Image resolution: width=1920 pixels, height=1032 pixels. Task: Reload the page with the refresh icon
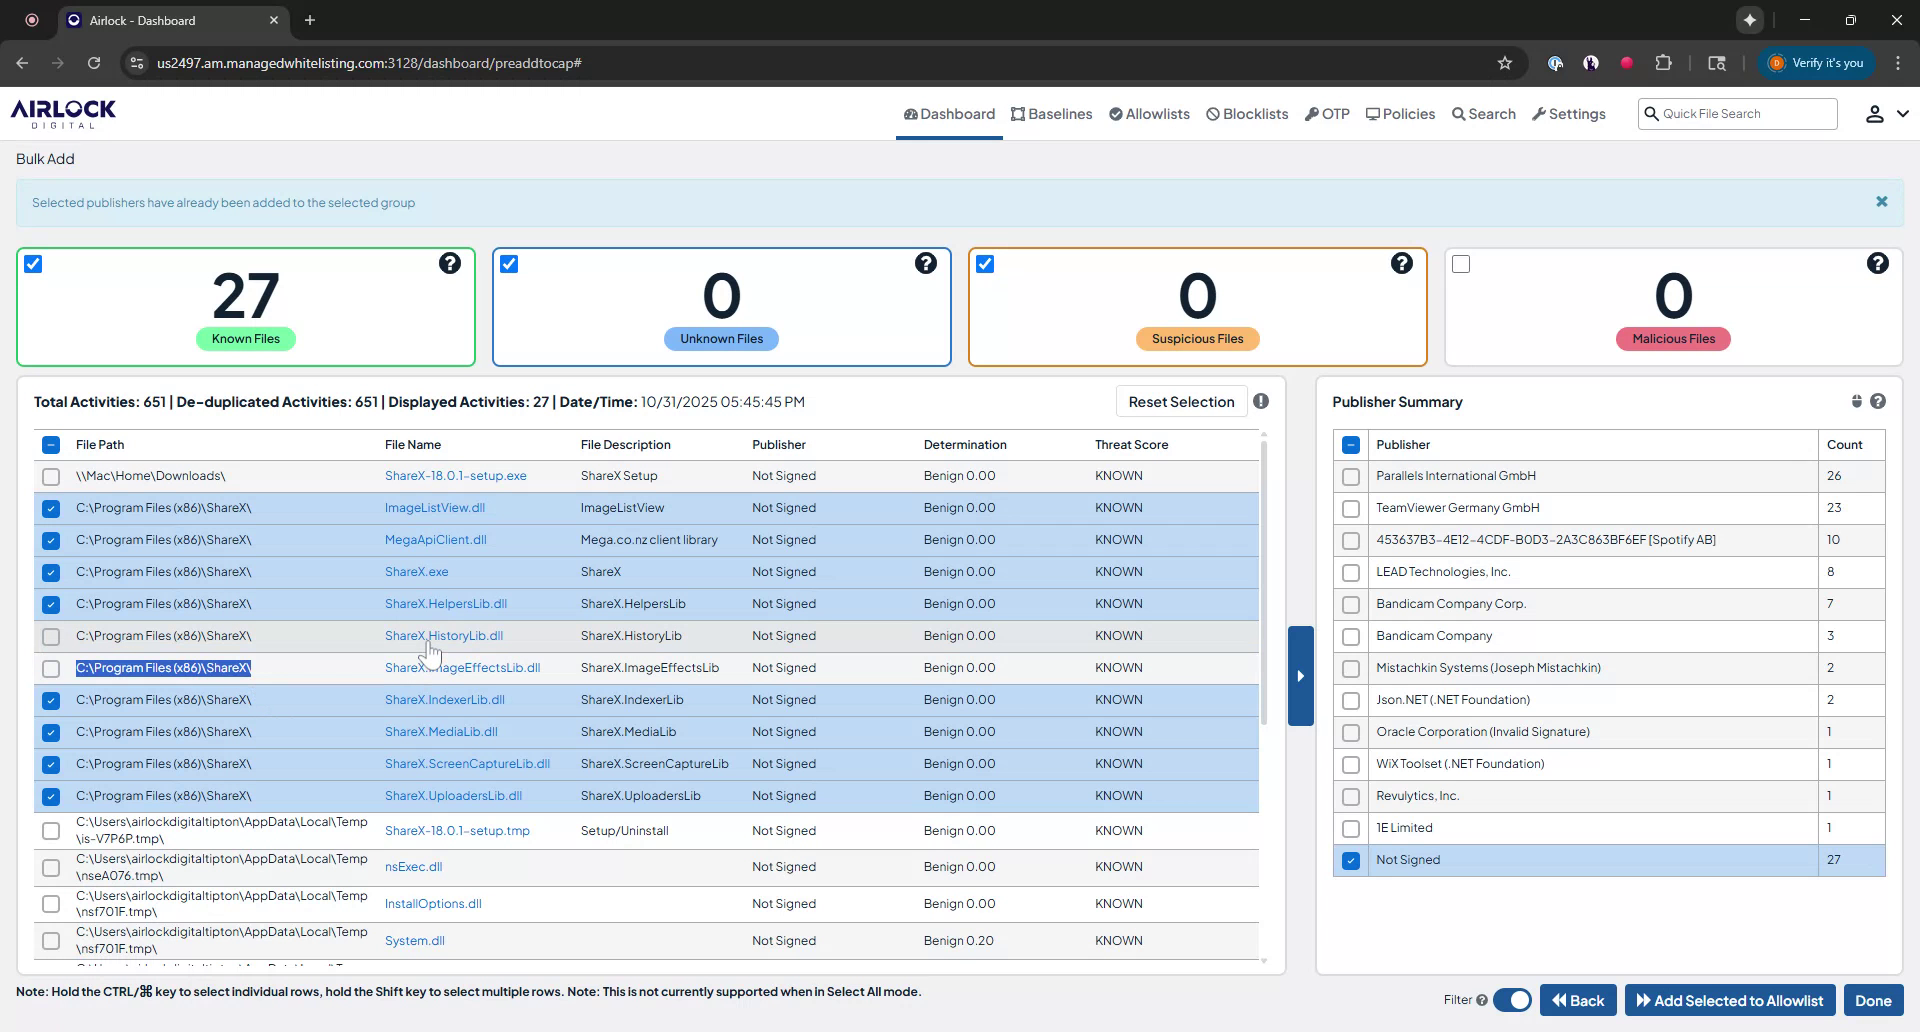(94, 63)
